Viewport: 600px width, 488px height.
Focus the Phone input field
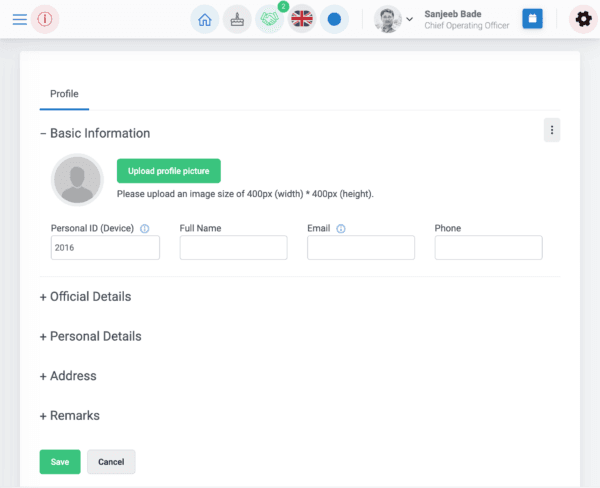[489, 248]
